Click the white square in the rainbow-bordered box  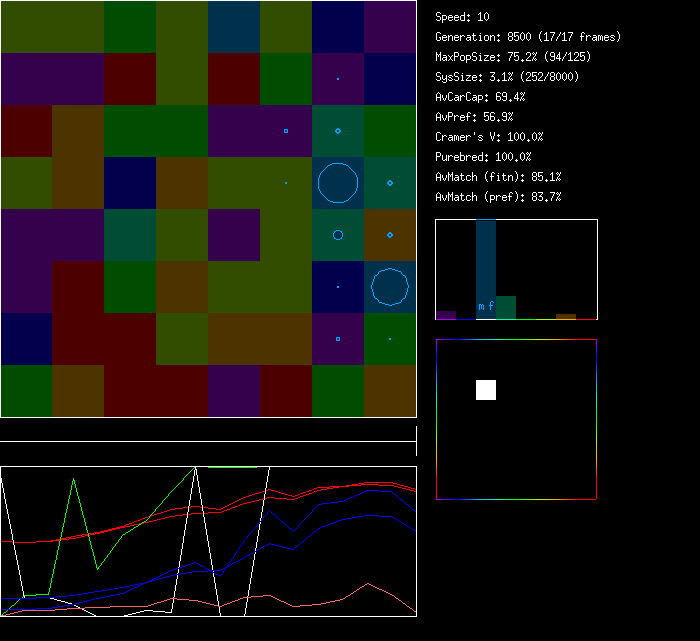click(x=486, y=390)
